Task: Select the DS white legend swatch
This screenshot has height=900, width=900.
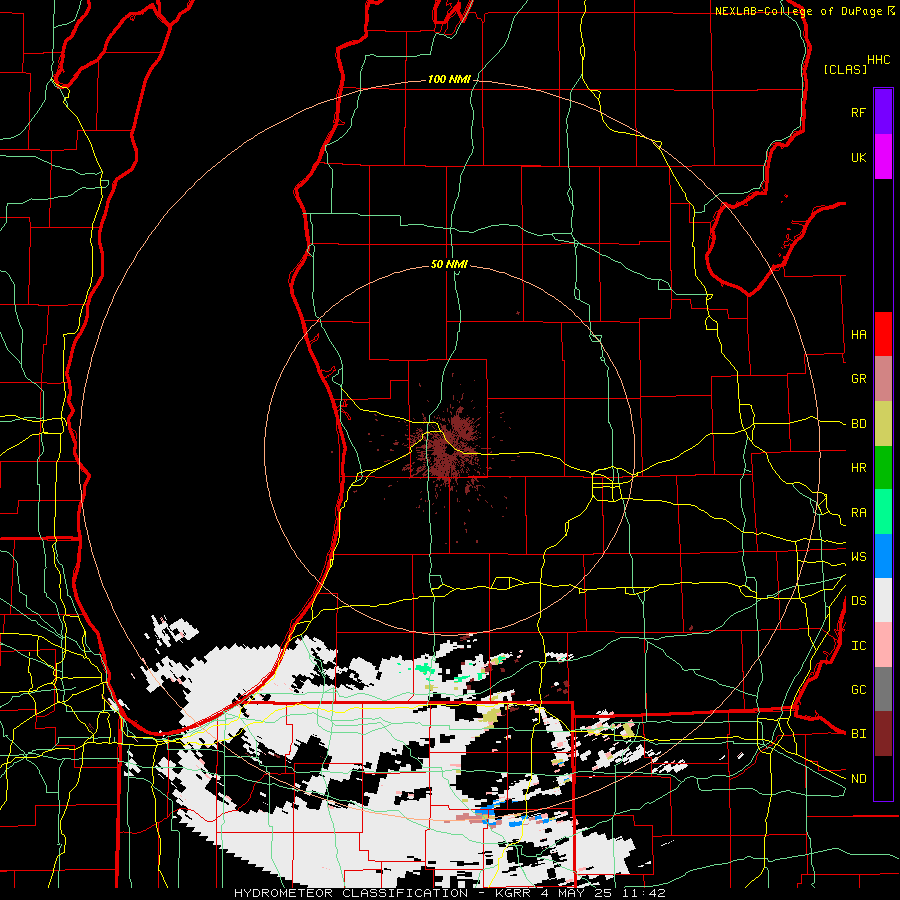Action: pyautogui.click(x=883, y=600)
